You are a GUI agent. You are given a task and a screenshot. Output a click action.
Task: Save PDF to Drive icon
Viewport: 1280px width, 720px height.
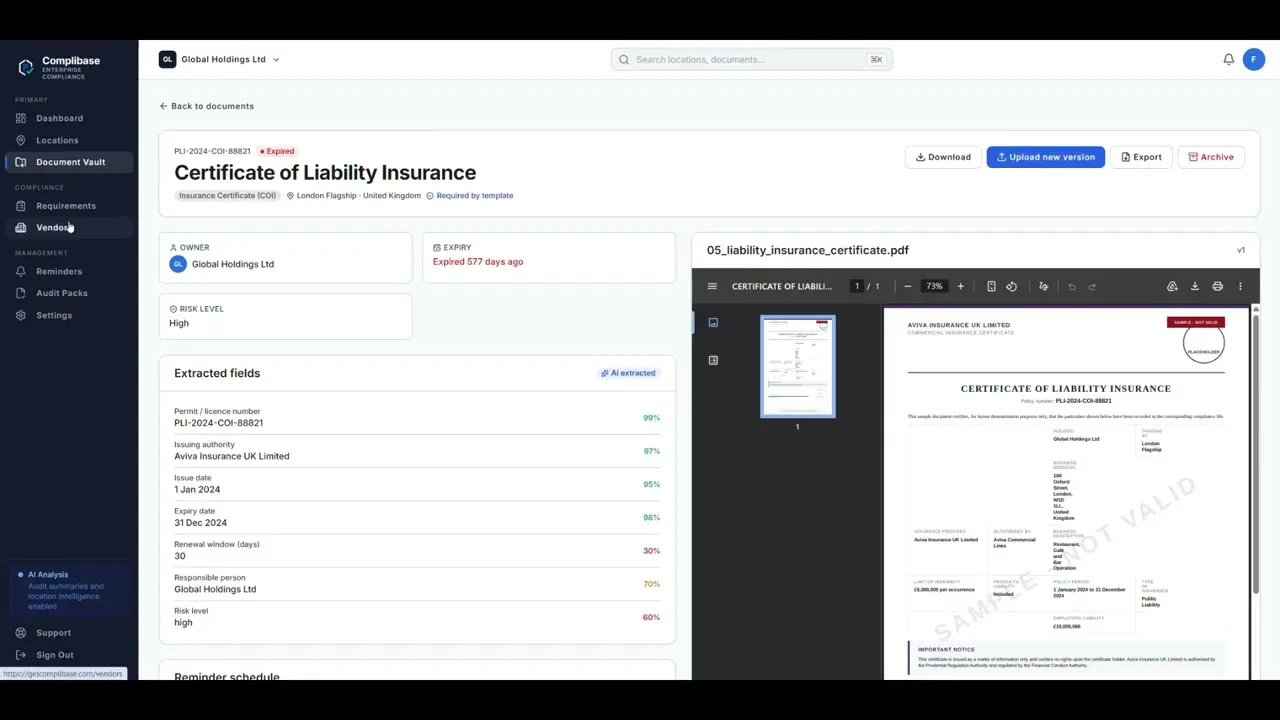(1172, 286)
